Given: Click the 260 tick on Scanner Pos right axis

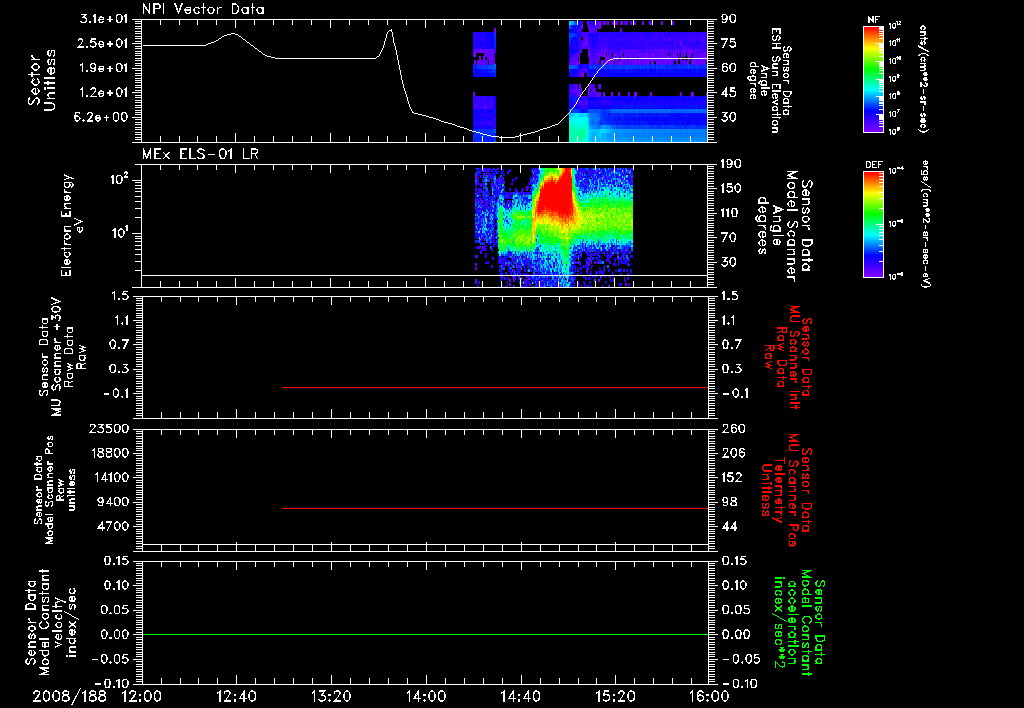Looking at the screenshot, I should click(733, 428).
